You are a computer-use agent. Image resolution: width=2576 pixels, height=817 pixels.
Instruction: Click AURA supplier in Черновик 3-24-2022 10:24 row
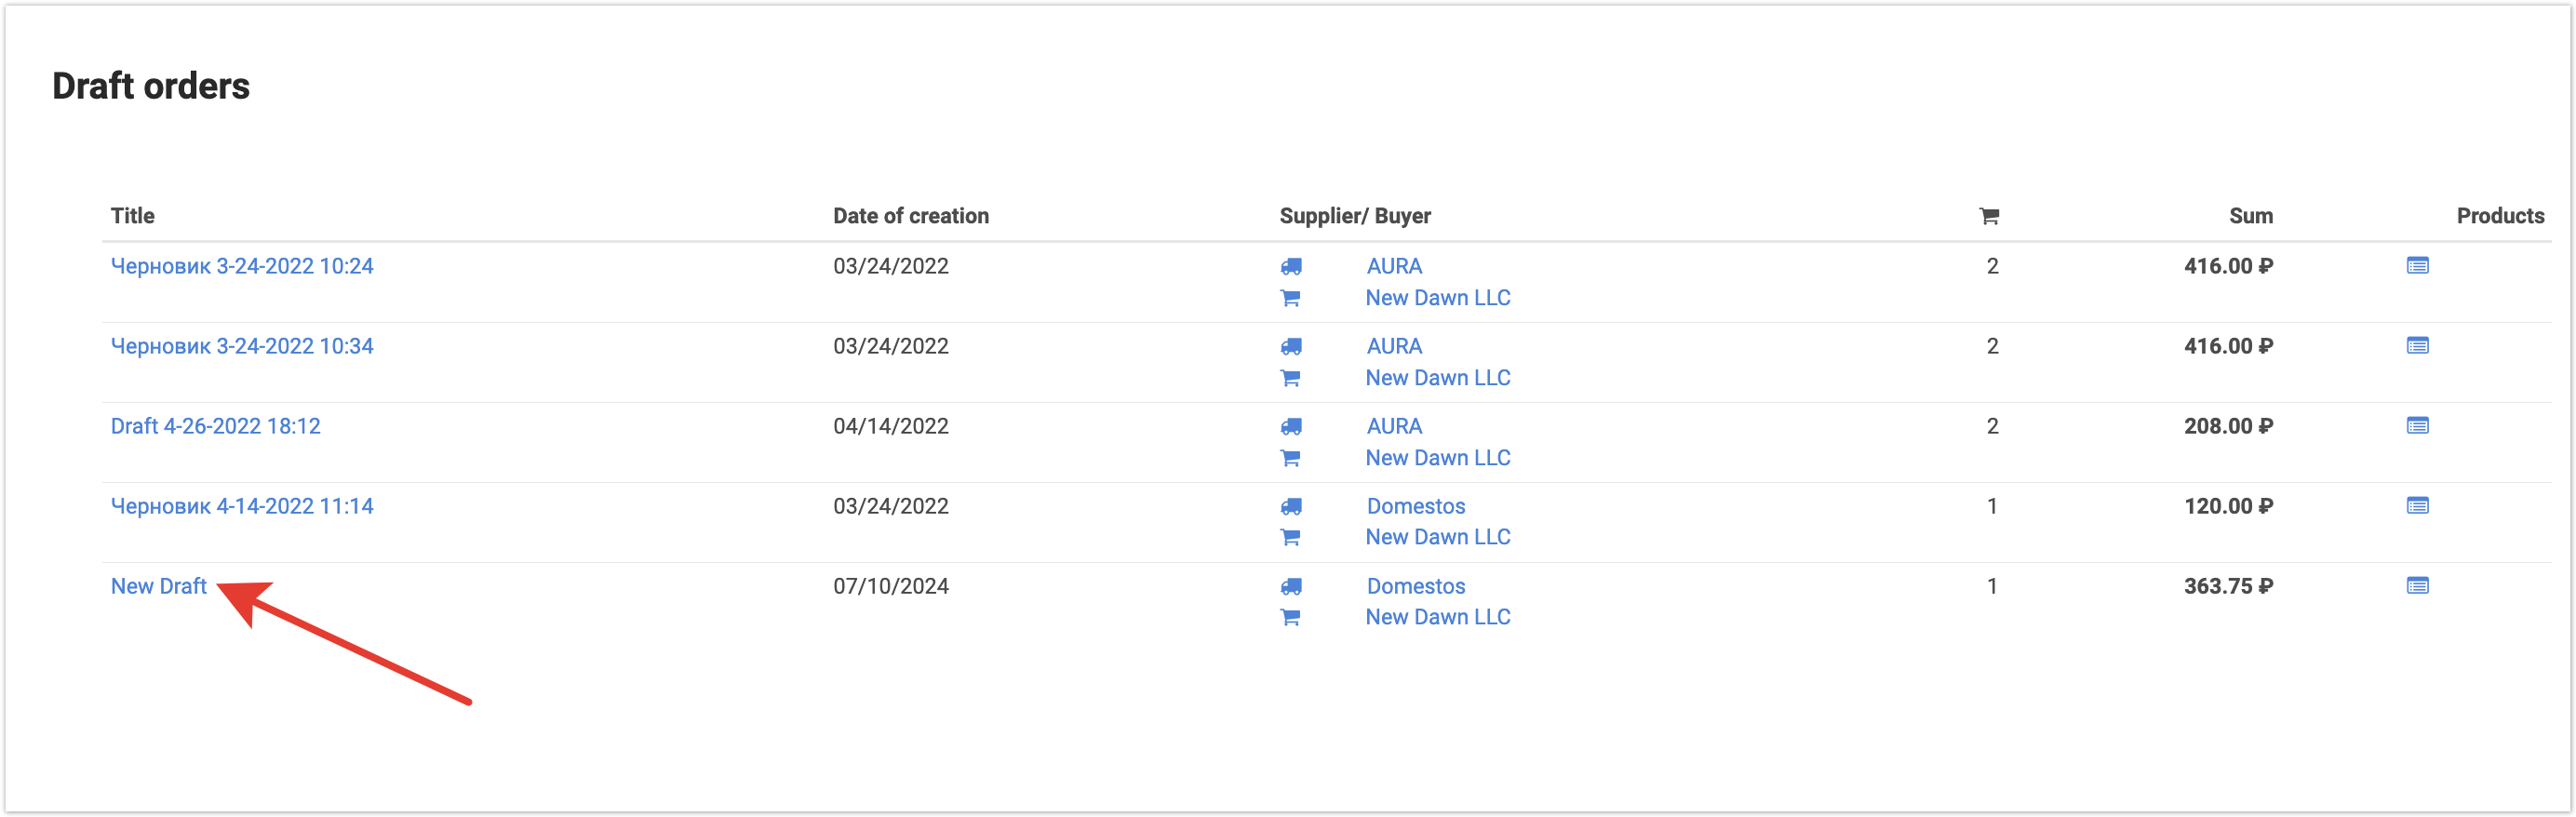[x=1393, y=266]
